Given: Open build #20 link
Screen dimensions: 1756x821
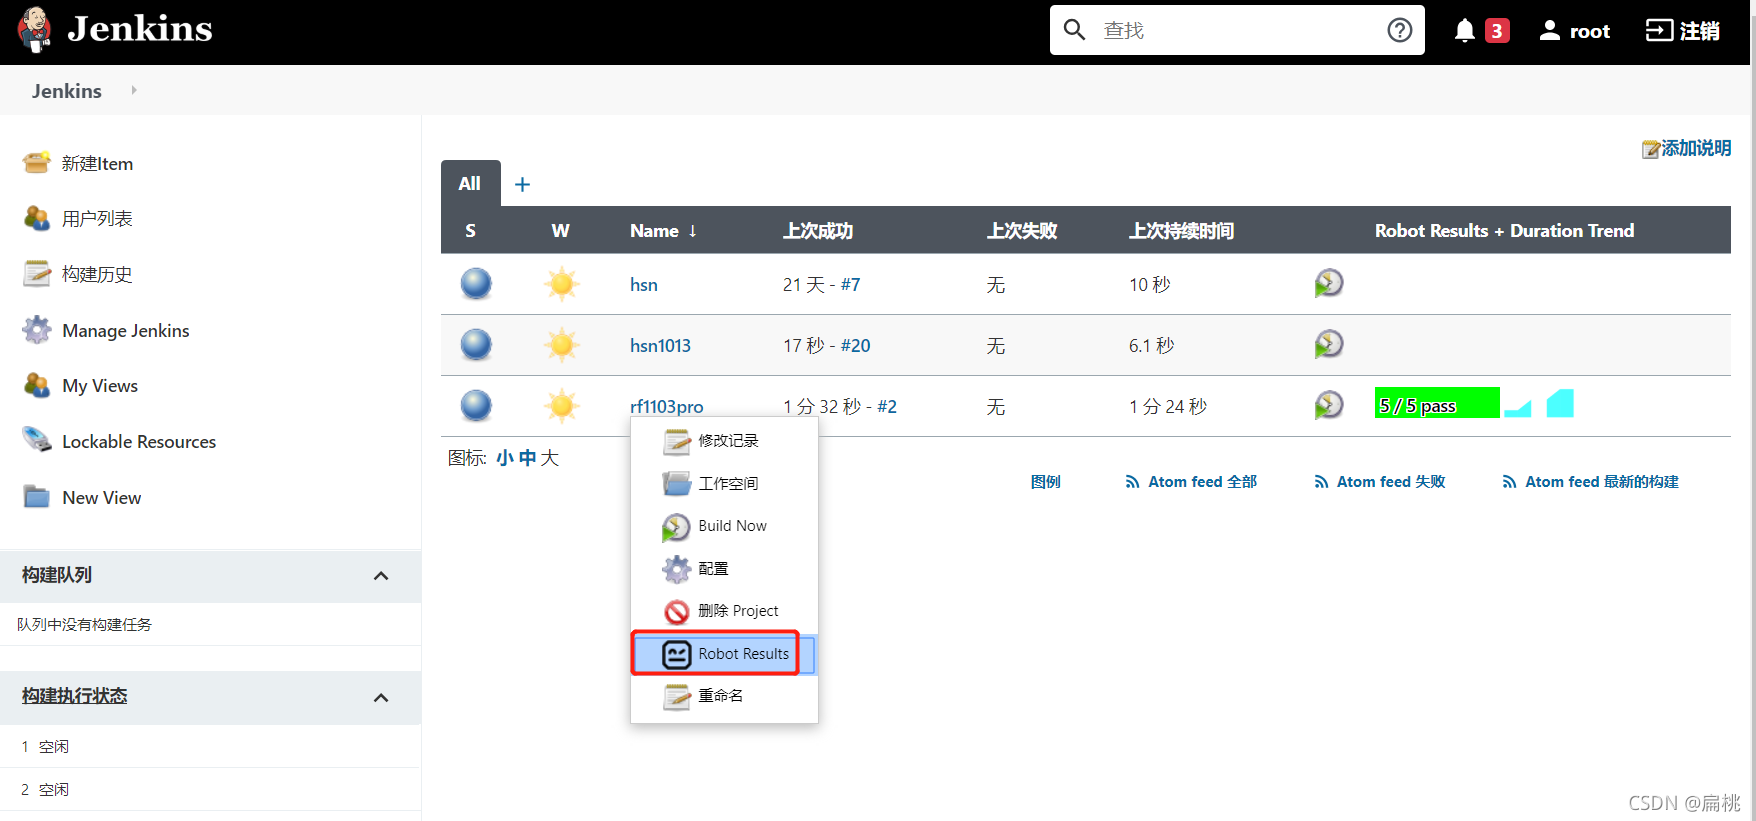Looking at the screenshot, I should click(855, 345).
